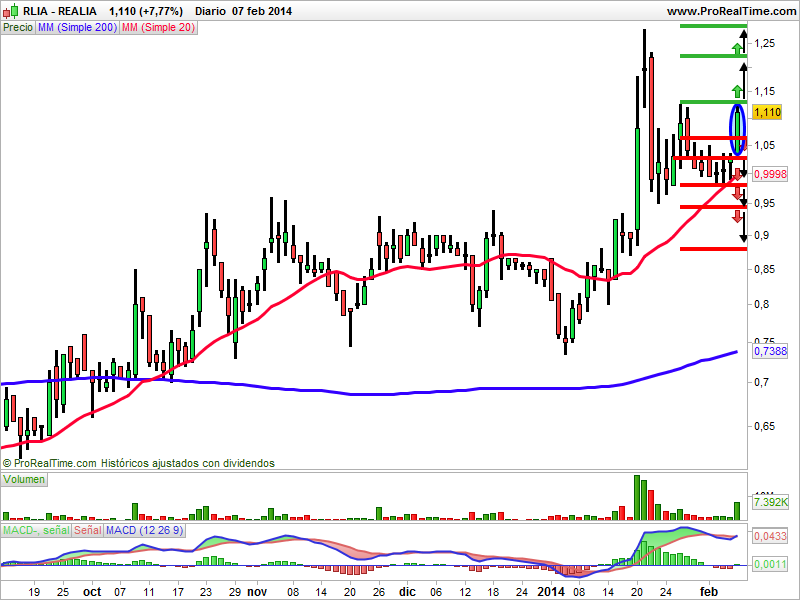Click the blue ellipse around last candle
Screen dimensions: 800x600
[x=738, y=130]
